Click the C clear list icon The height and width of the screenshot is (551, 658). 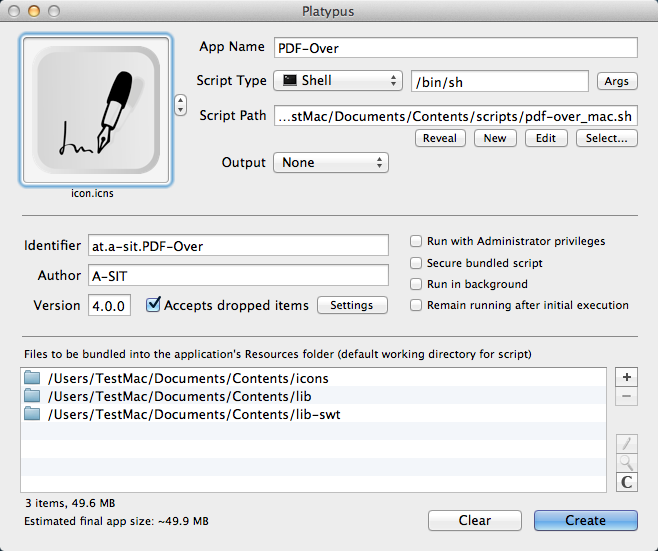[x=626, y=483]
